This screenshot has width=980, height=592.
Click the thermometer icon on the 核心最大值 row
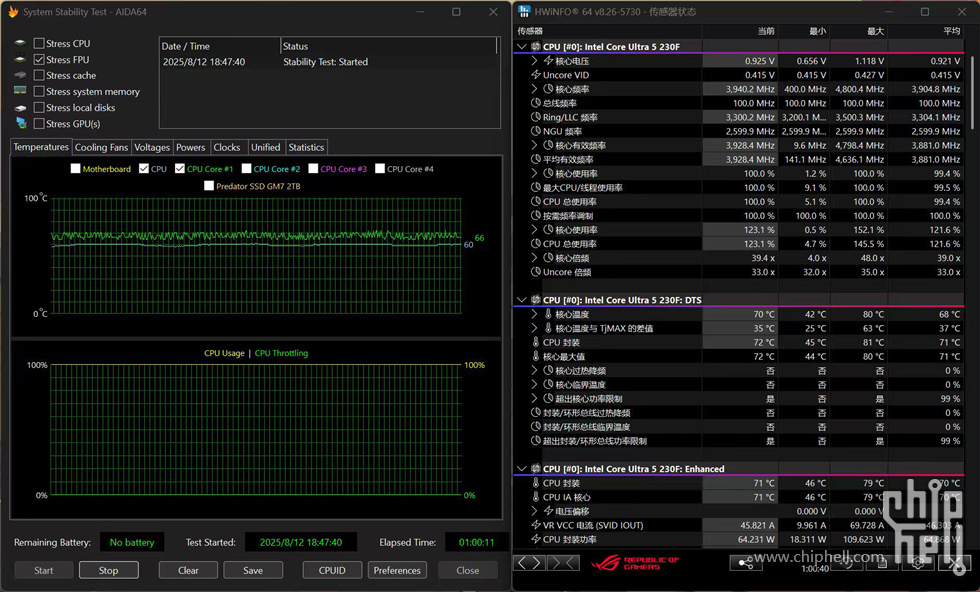pyautogui.click(x=536, y=356)
